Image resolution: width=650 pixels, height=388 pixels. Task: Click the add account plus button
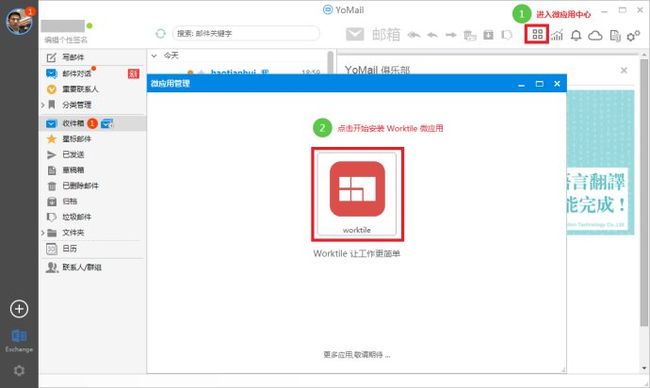19,309
